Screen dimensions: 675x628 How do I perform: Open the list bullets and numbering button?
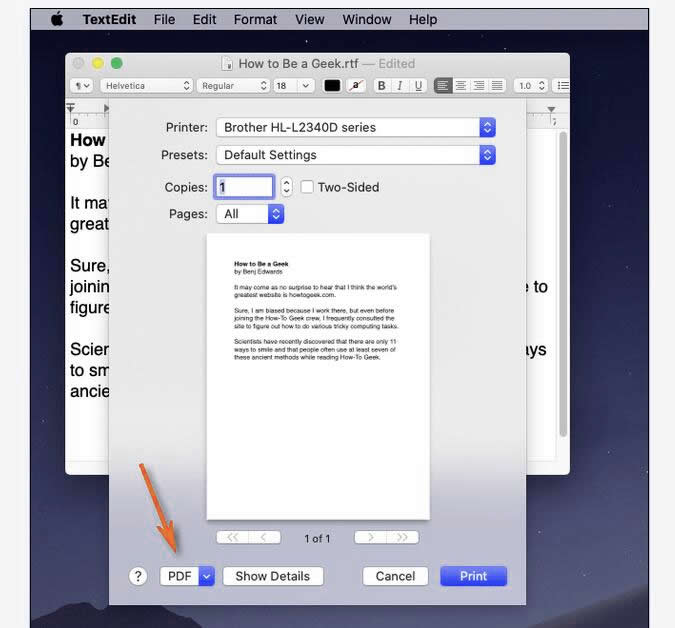(561, 86)
